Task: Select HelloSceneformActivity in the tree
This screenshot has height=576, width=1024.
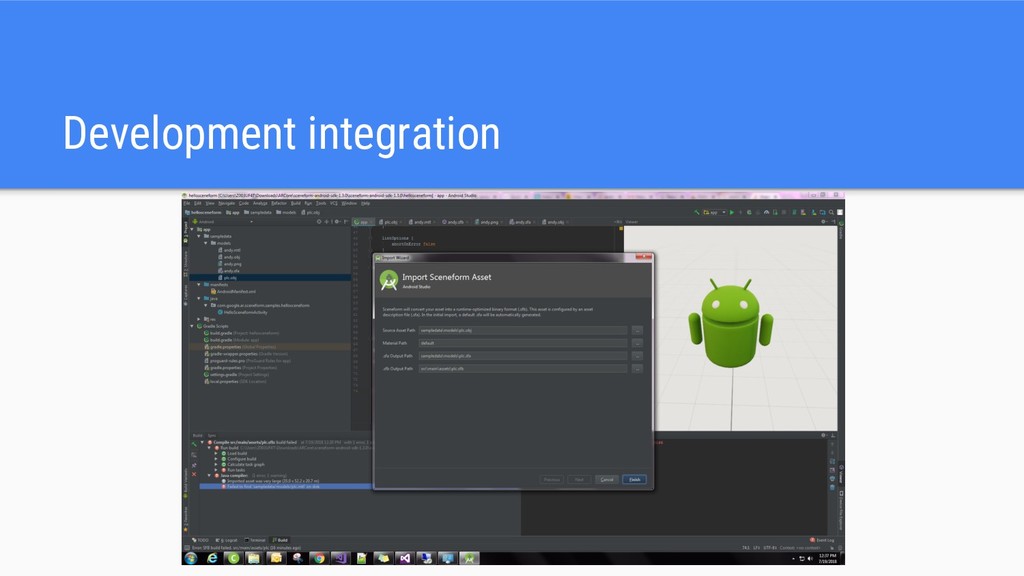Action: (x=245, y=312)
